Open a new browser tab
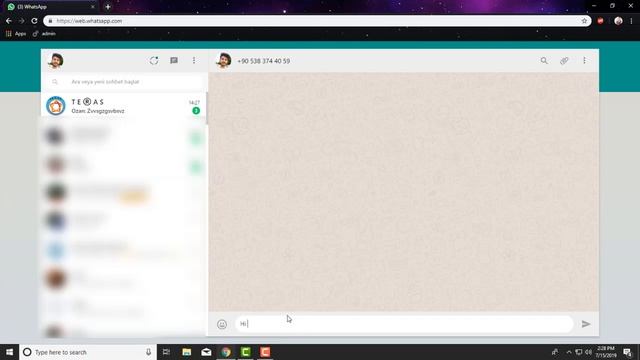This screenshot has width=640, height=360. [x=108, y=7]
